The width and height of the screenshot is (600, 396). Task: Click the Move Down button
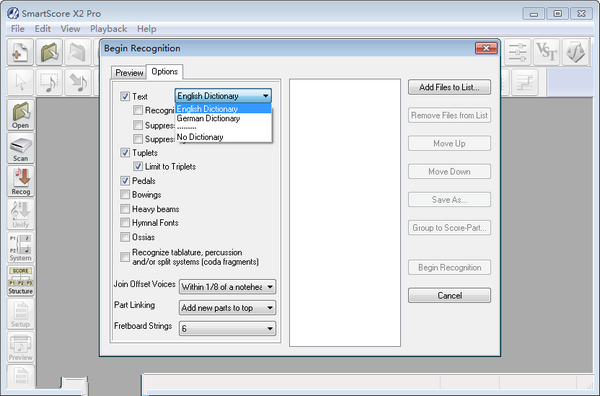point(449,171)
